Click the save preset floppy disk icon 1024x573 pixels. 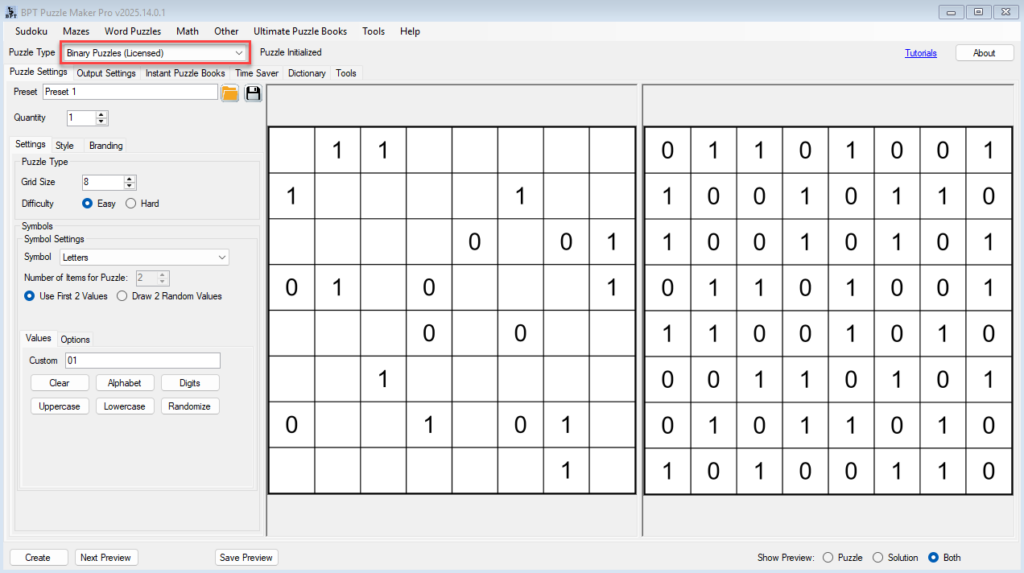click(x=253, y=93)
